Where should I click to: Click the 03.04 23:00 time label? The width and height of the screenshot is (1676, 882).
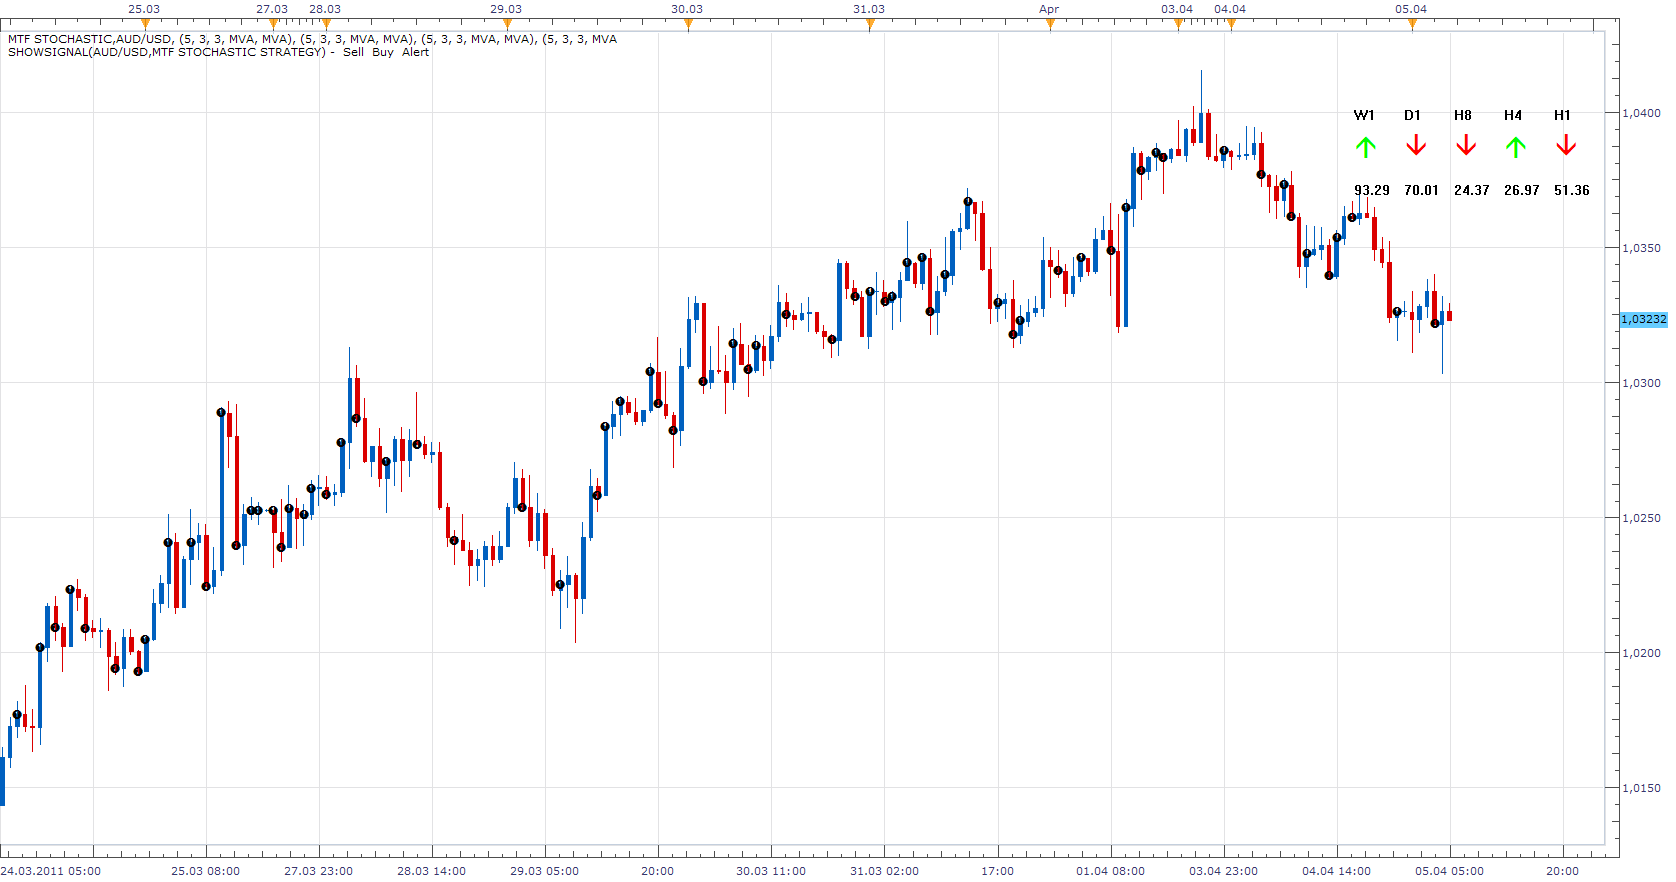tap(1223, 871)
